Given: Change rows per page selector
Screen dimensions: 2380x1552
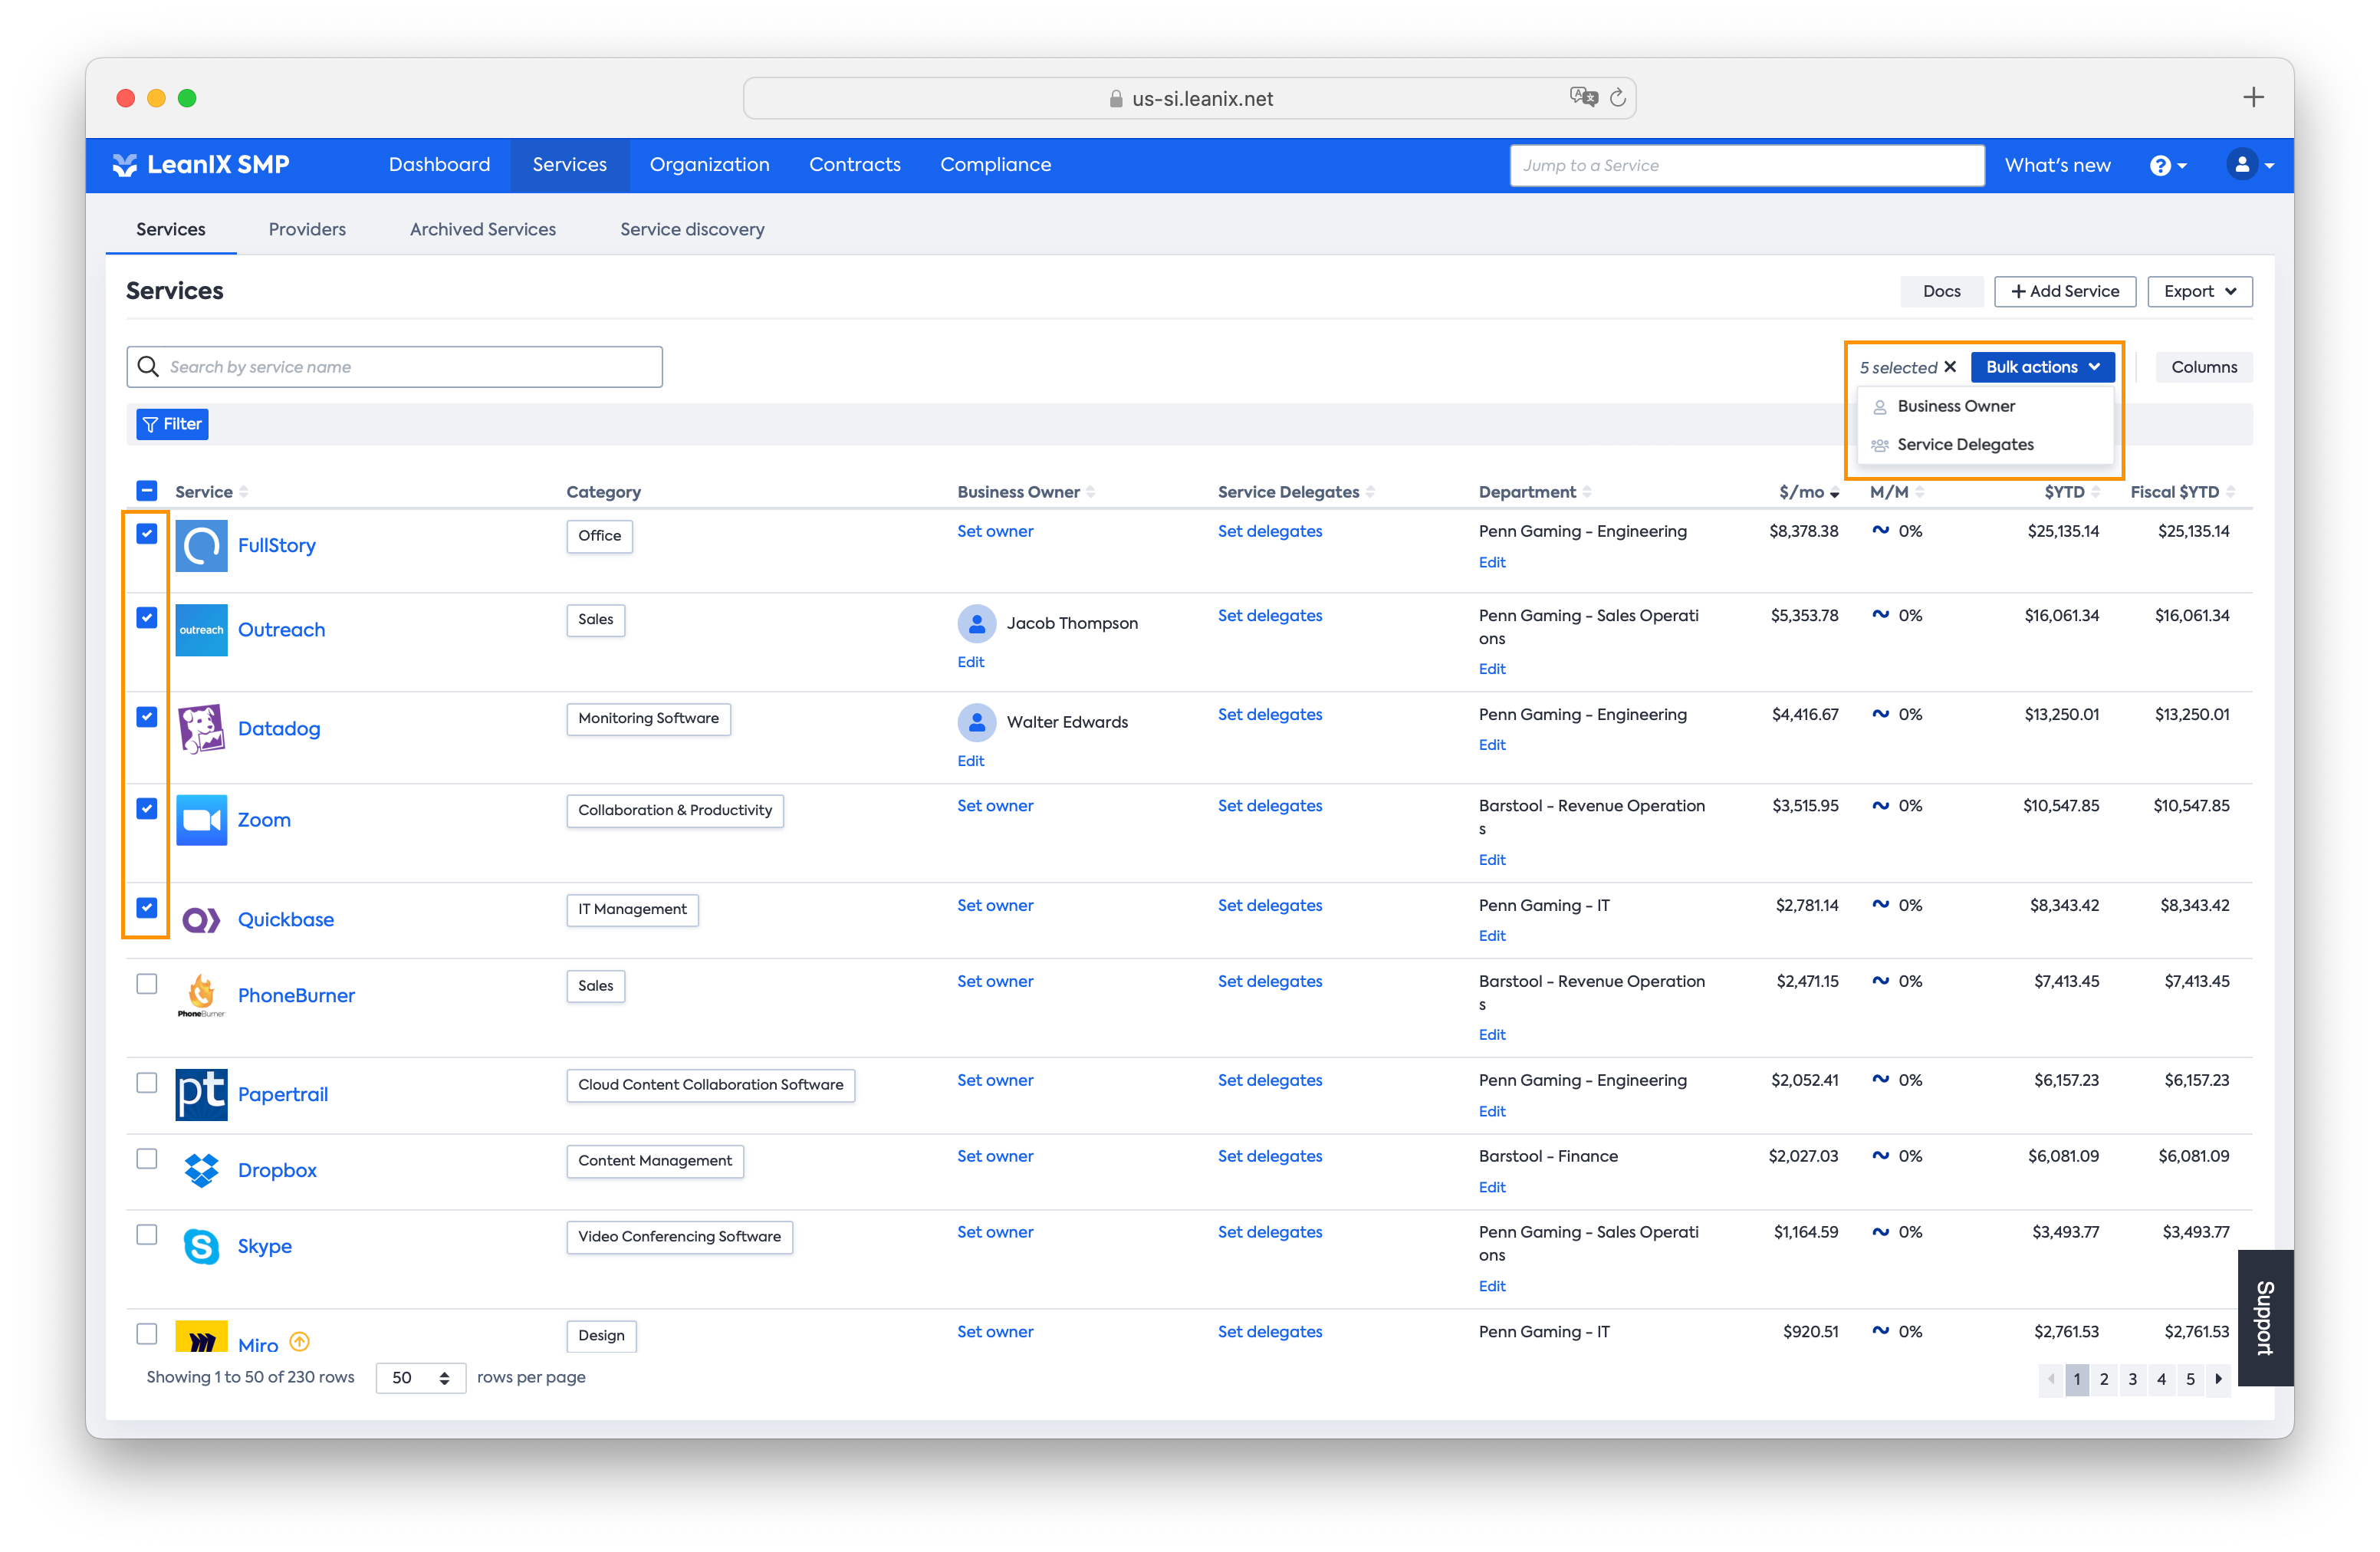Looking at the screenshot, I should pos(420,1378).
